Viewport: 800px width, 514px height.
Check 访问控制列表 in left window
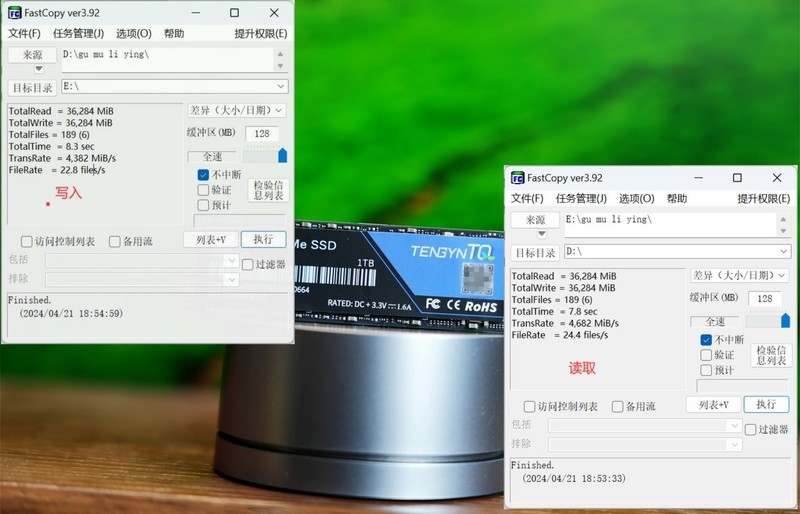pyautogui.click(x=27, y=241)
